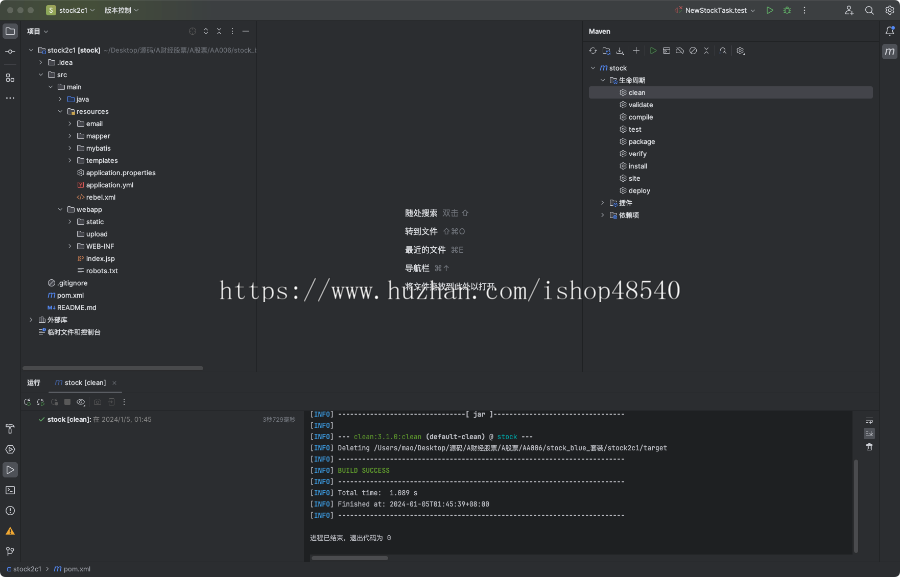Open the notifications bell icon
The height and width of the screenshot is (577, 900).
[x=889, y=31]
